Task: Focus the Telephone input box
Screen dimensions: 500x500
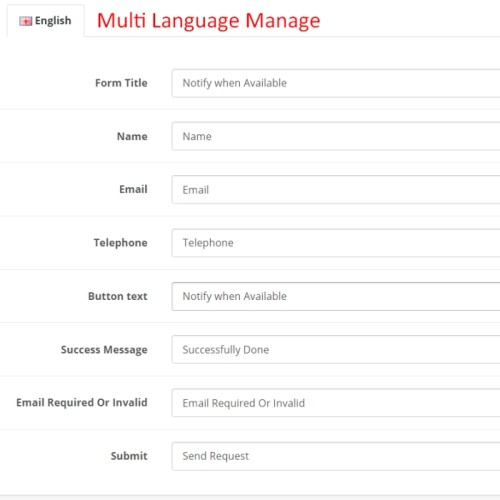Action: pos(336,243)
